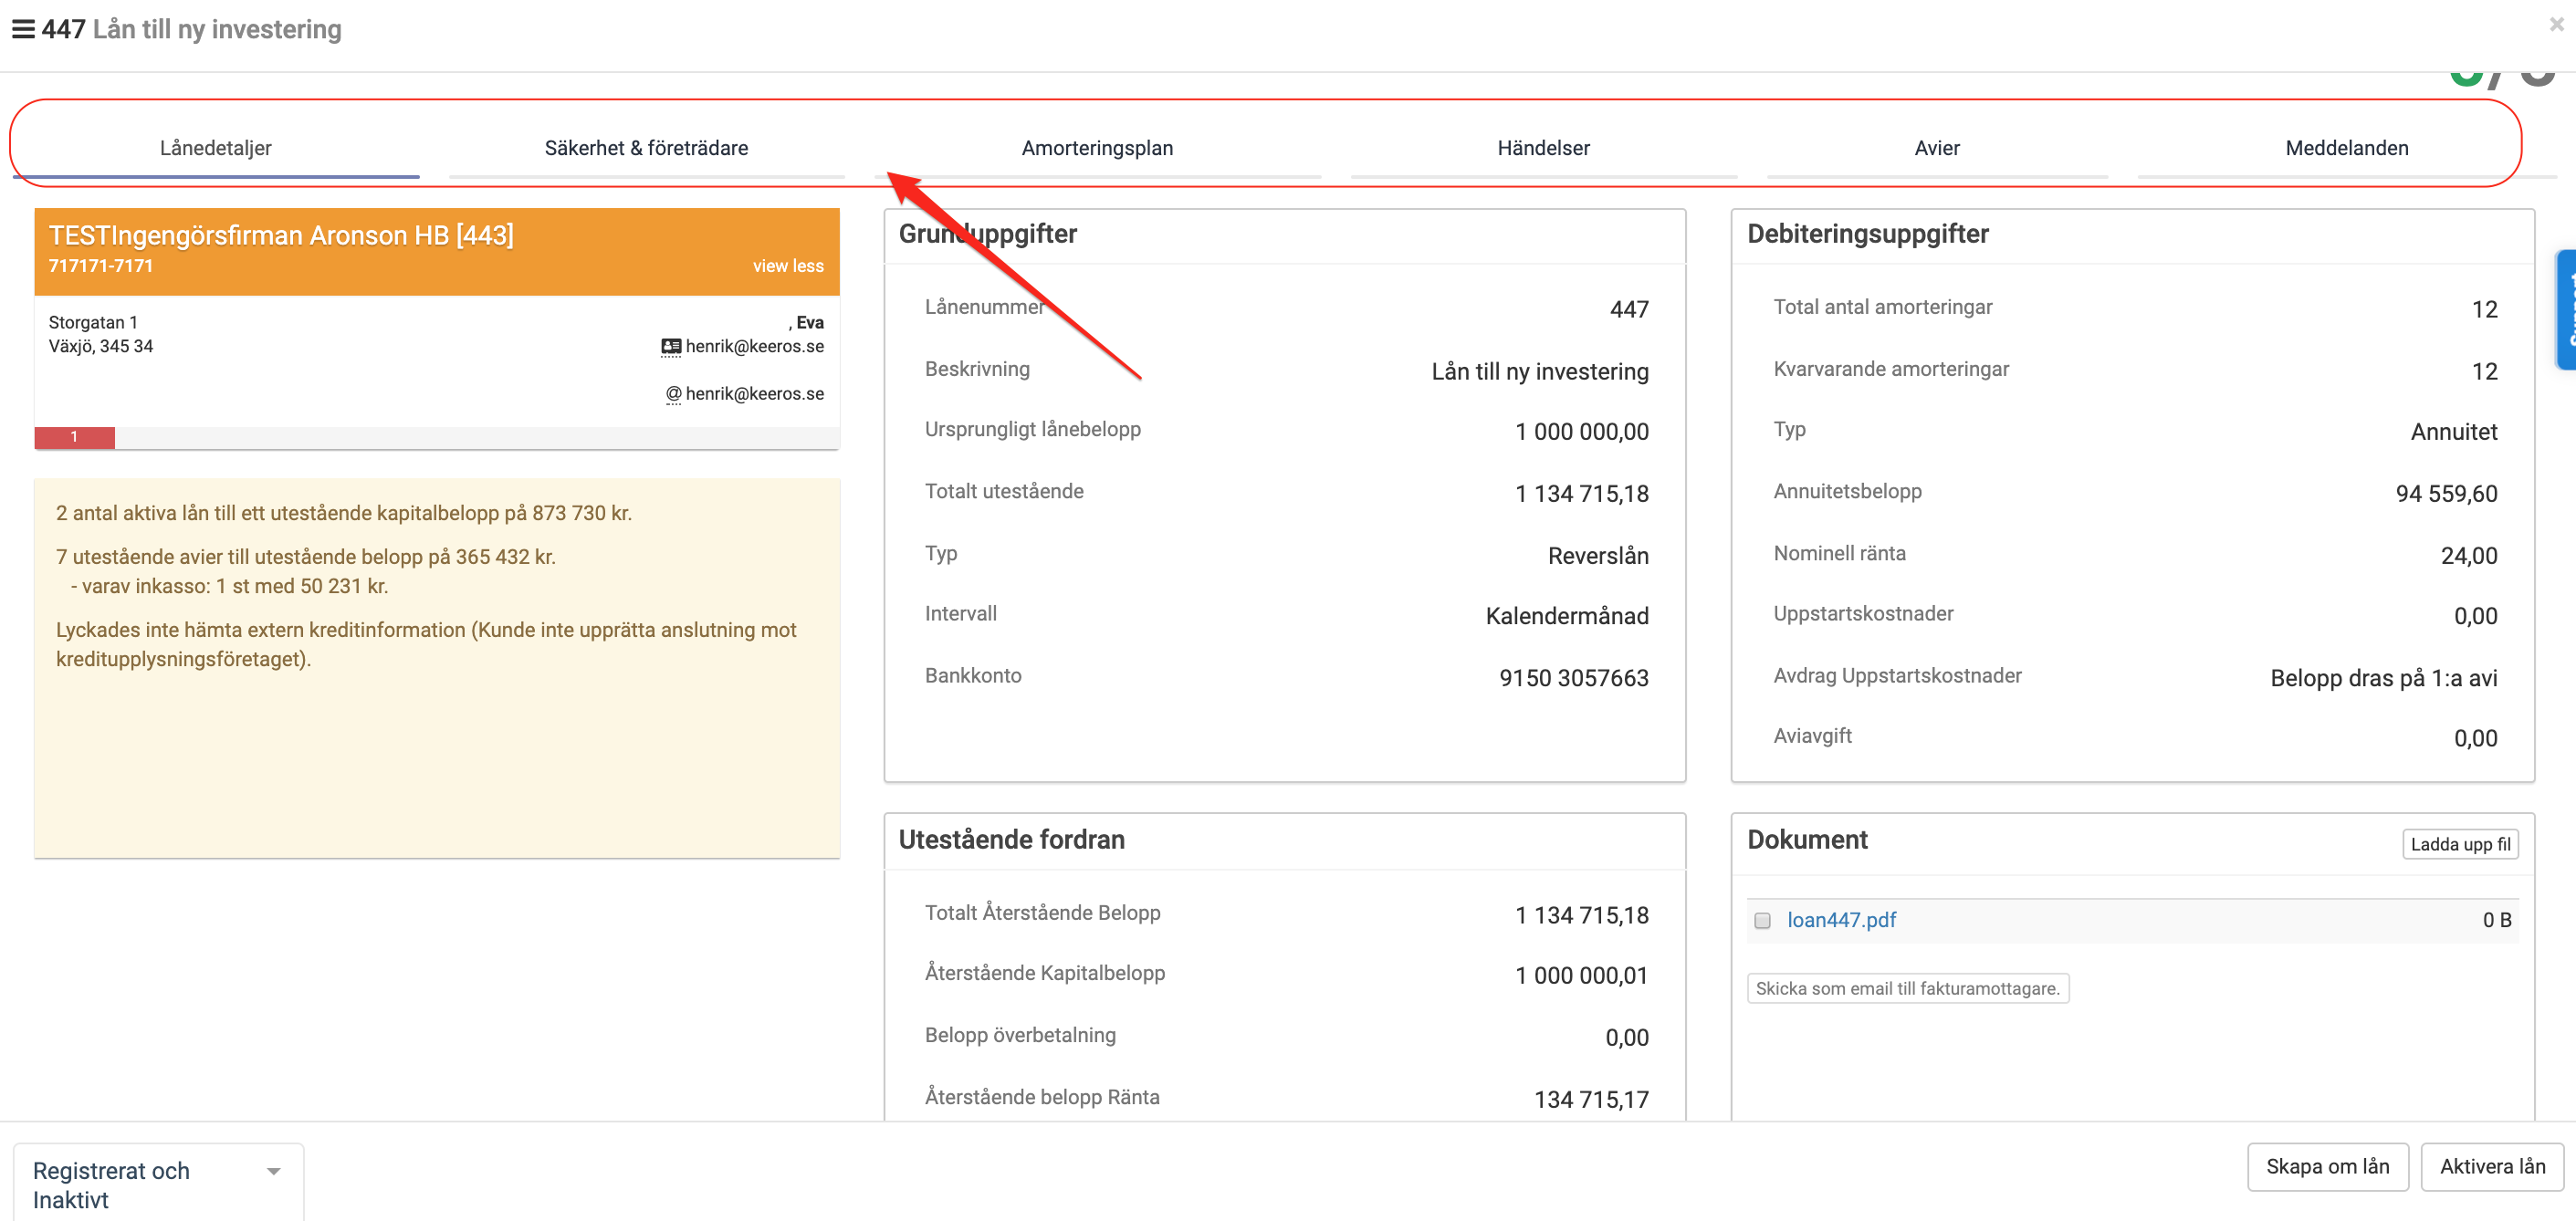Show the Meddelanden tab
This screenshot has width=2576, height=1221.
point(2346,148)
